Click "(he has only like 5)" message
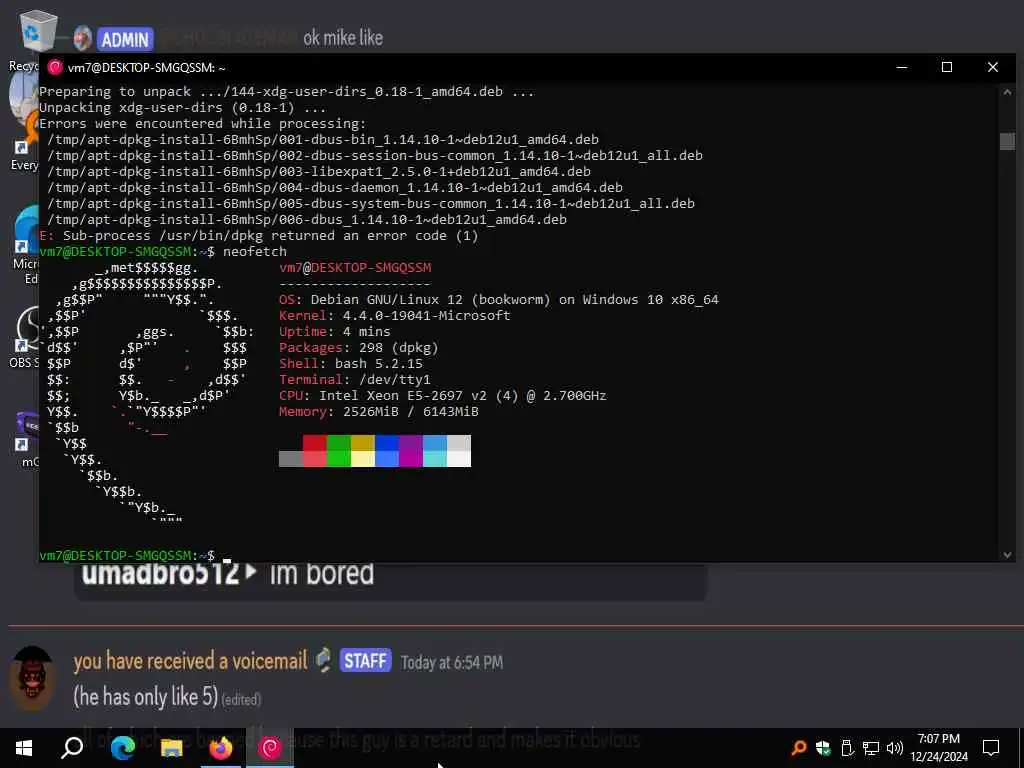This screenshot has height=768, width=1024. pyautogui.click(x=146, y=696)
